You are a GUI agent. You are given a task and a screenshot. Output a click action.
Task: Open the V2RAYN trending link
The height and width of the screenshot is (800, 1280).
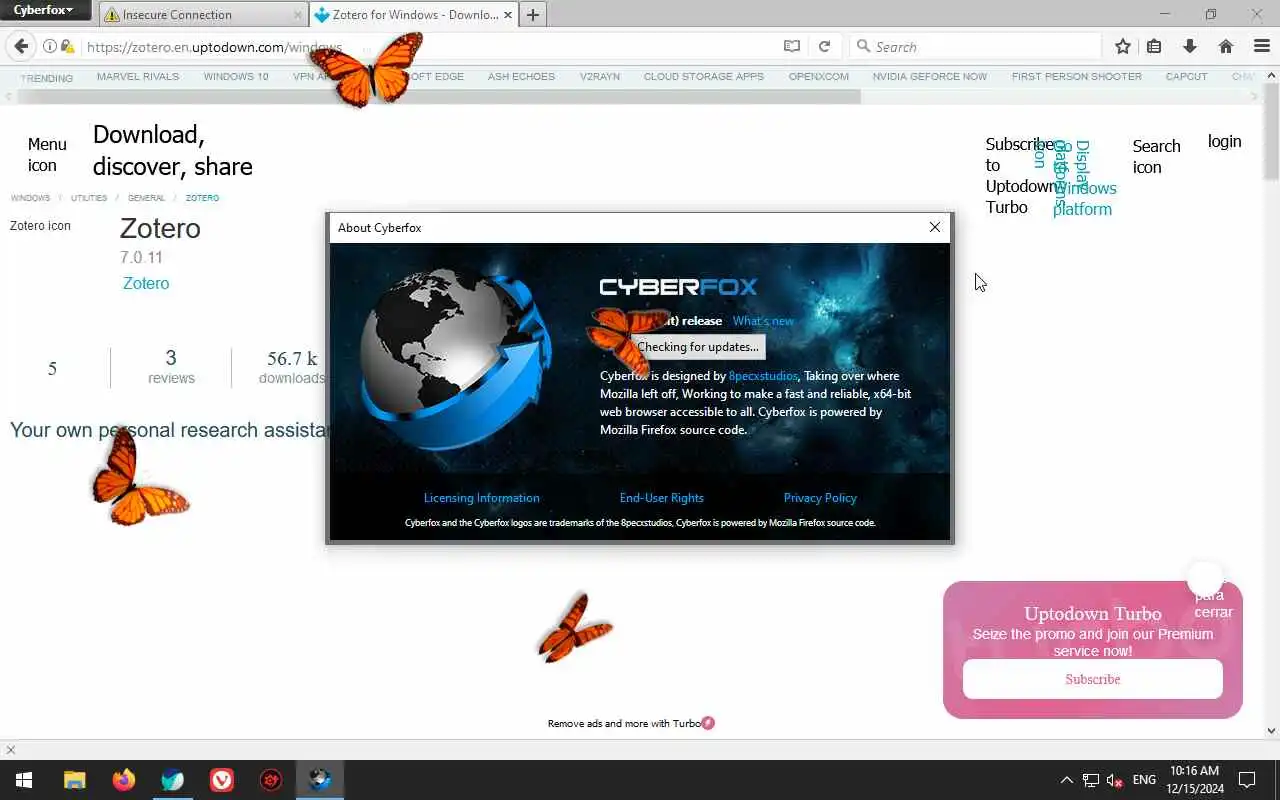click(x=600, y=76)
